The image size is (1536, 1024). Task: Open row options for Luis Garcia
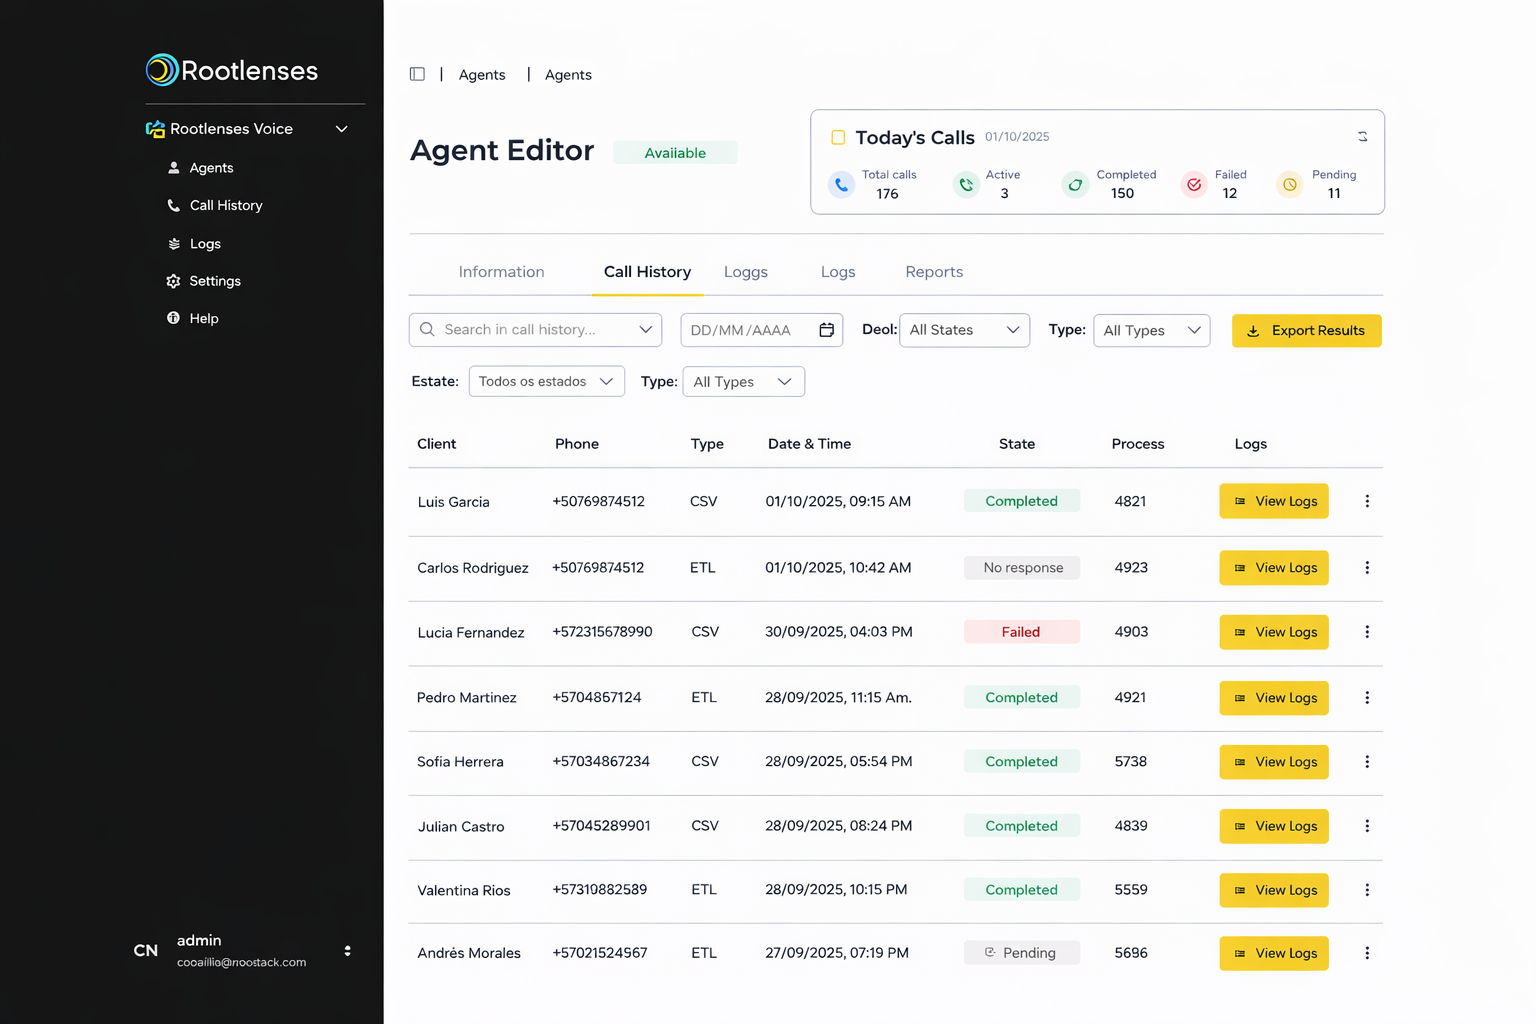coord(1367,501)
